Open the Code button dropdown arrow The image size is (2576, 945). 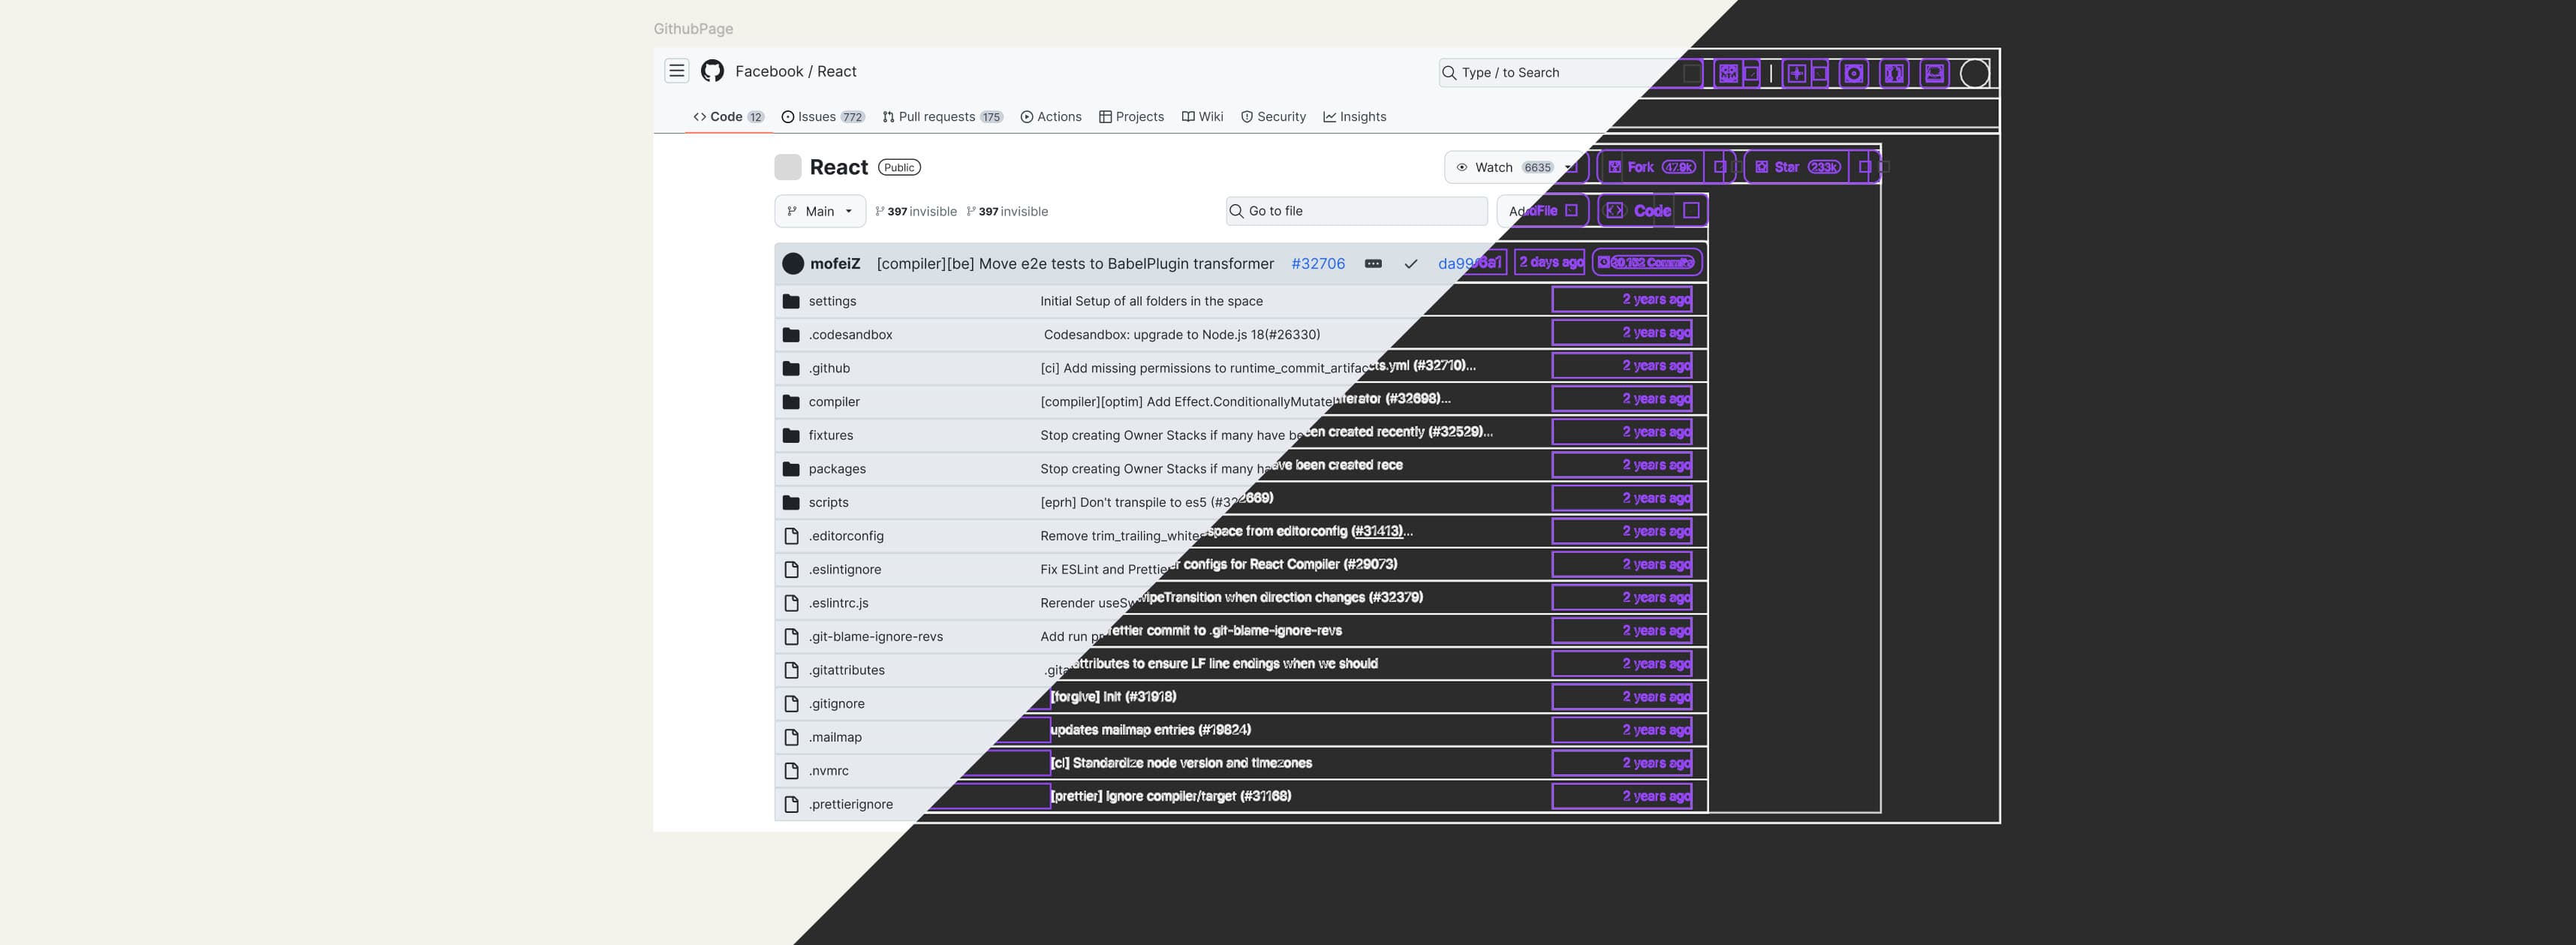coord(1691,210)
